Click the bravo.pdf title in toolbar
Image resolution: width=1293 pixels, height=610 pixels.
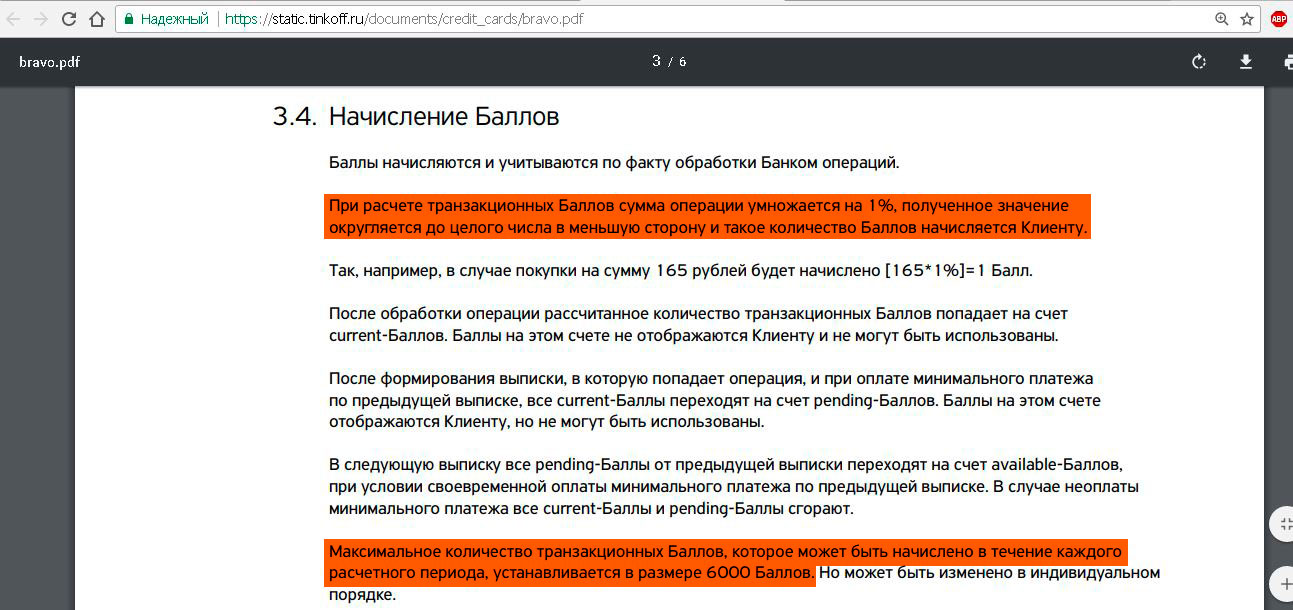[x=49, y=62]
